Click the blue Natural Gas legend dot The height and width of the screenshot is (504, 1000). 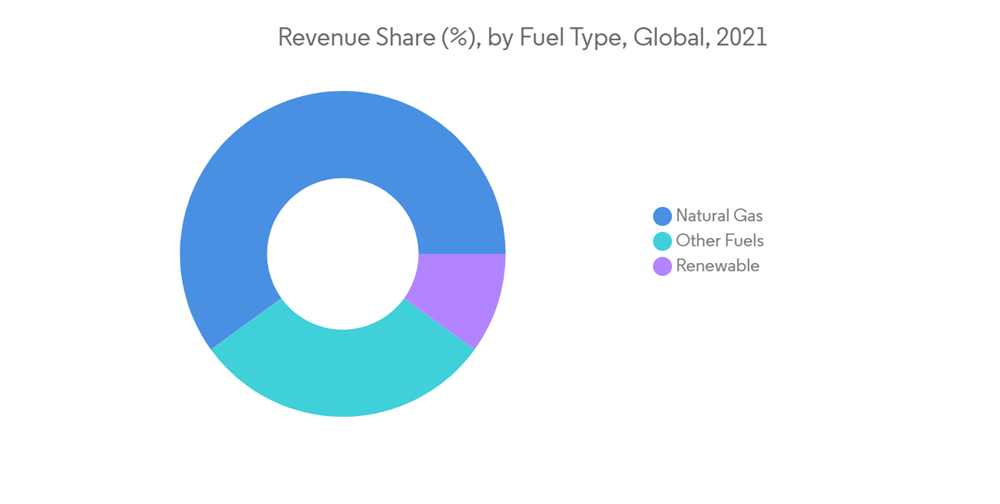(662, 216)
